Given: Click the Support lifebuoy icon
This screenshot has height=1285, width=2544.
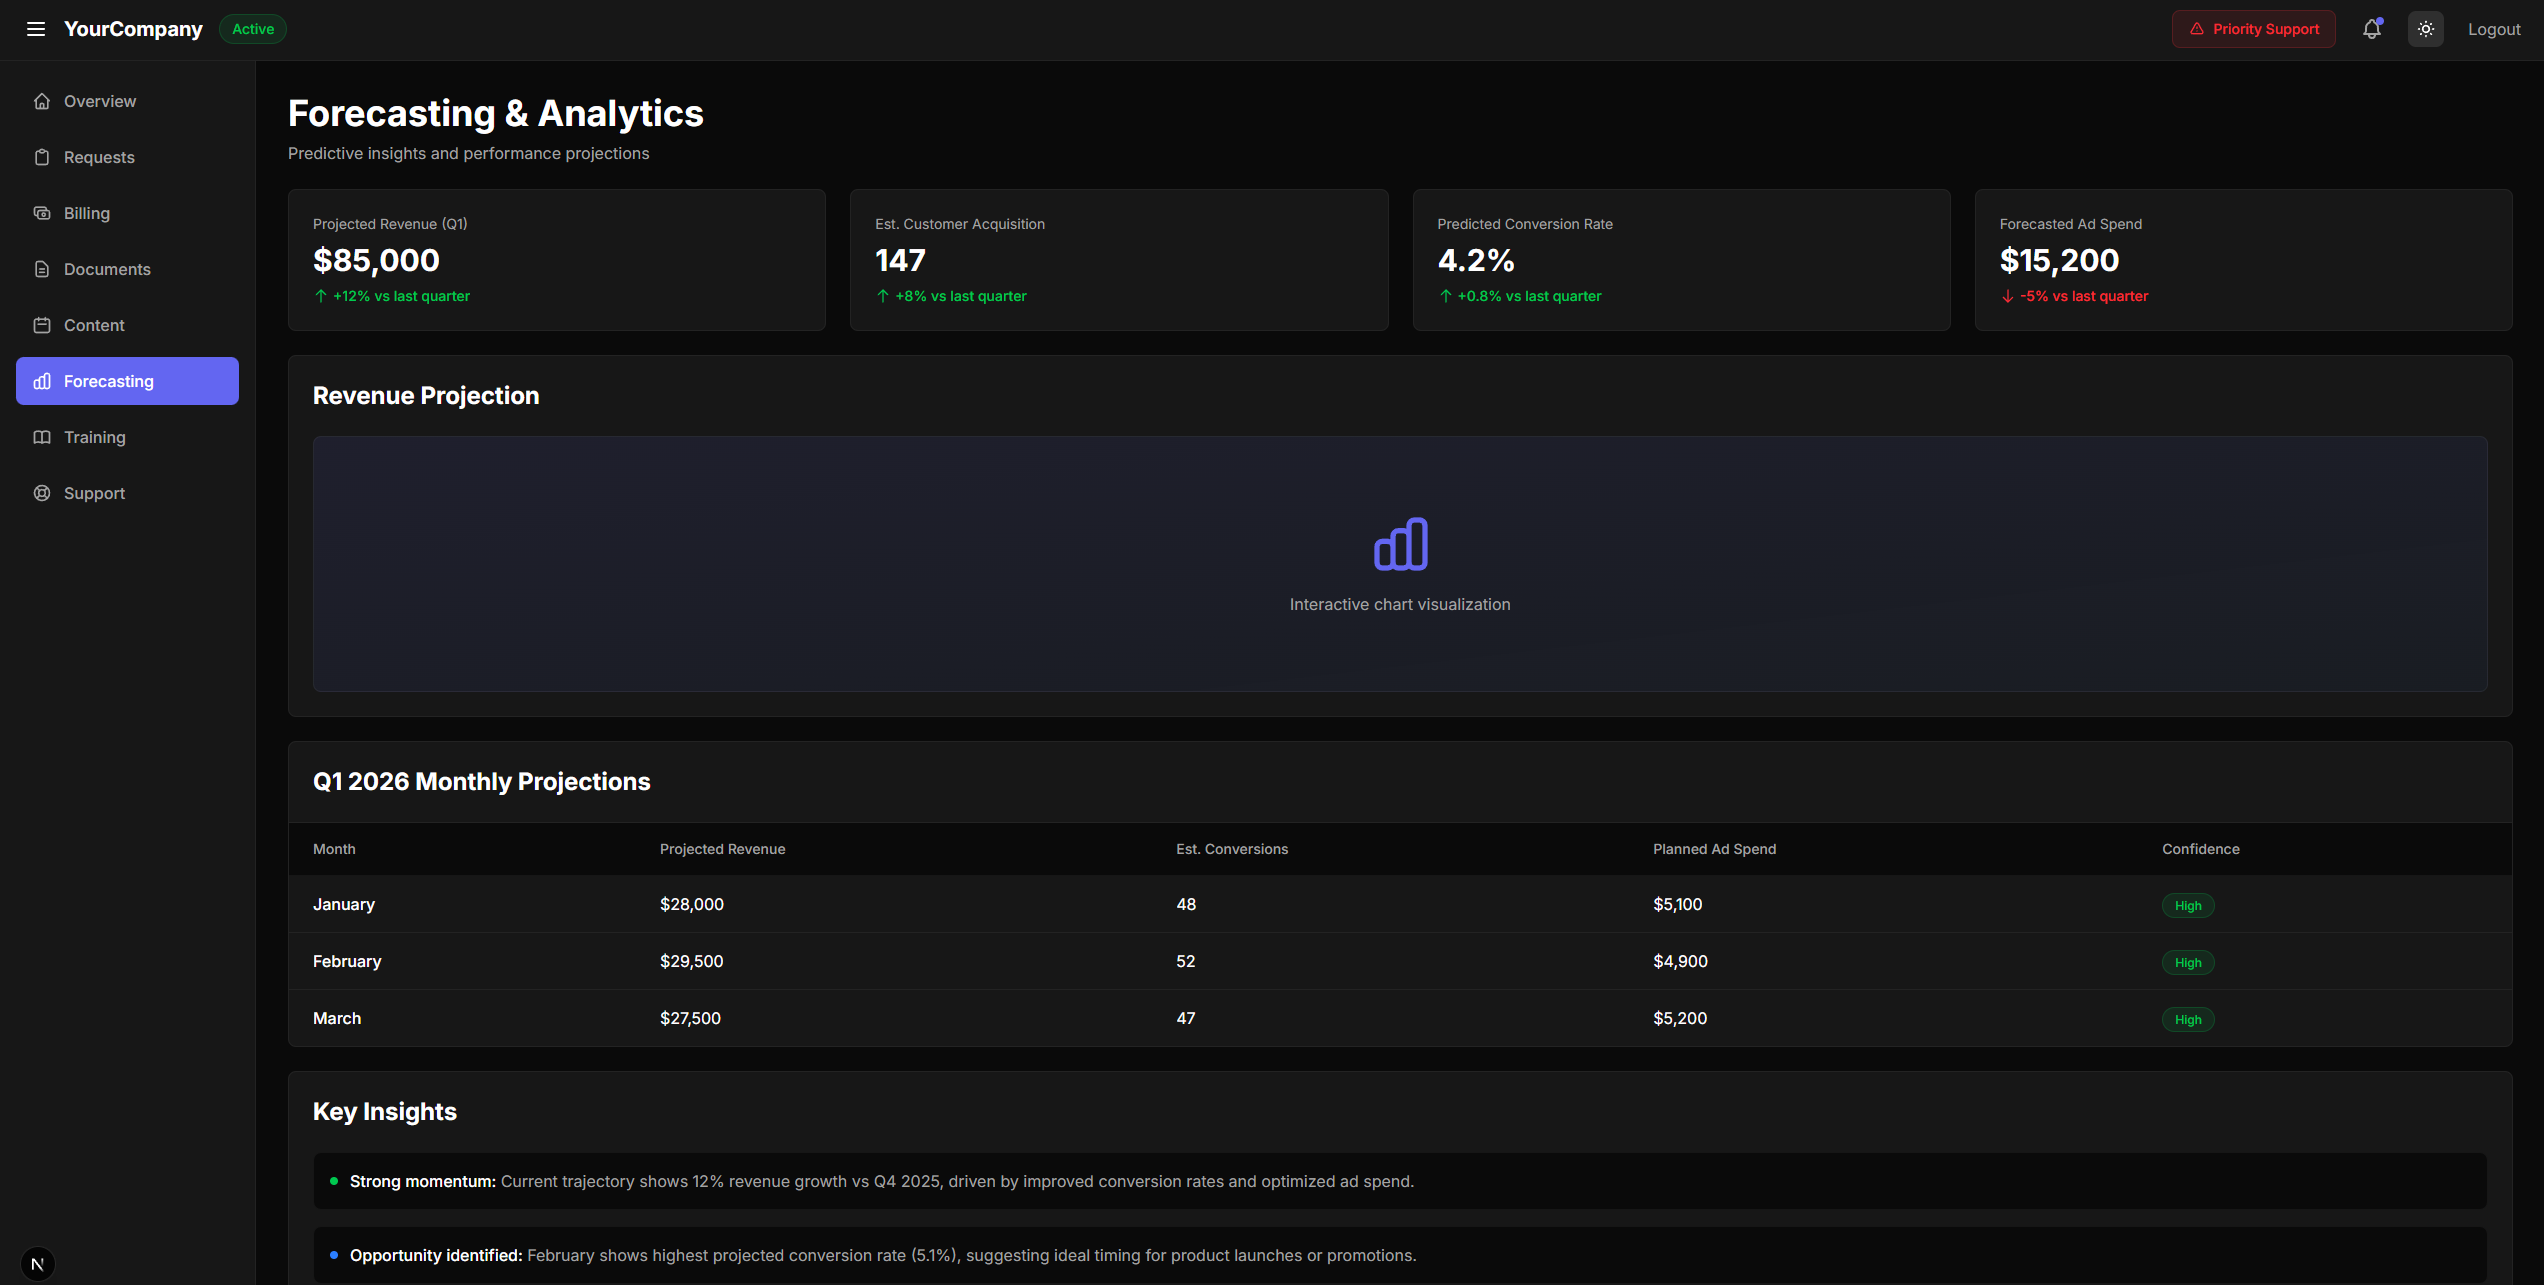Looking at the screenshot, I should 42,493.
